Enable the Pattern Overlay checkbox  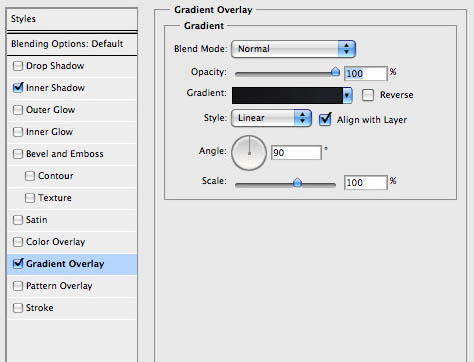point(18,286)
